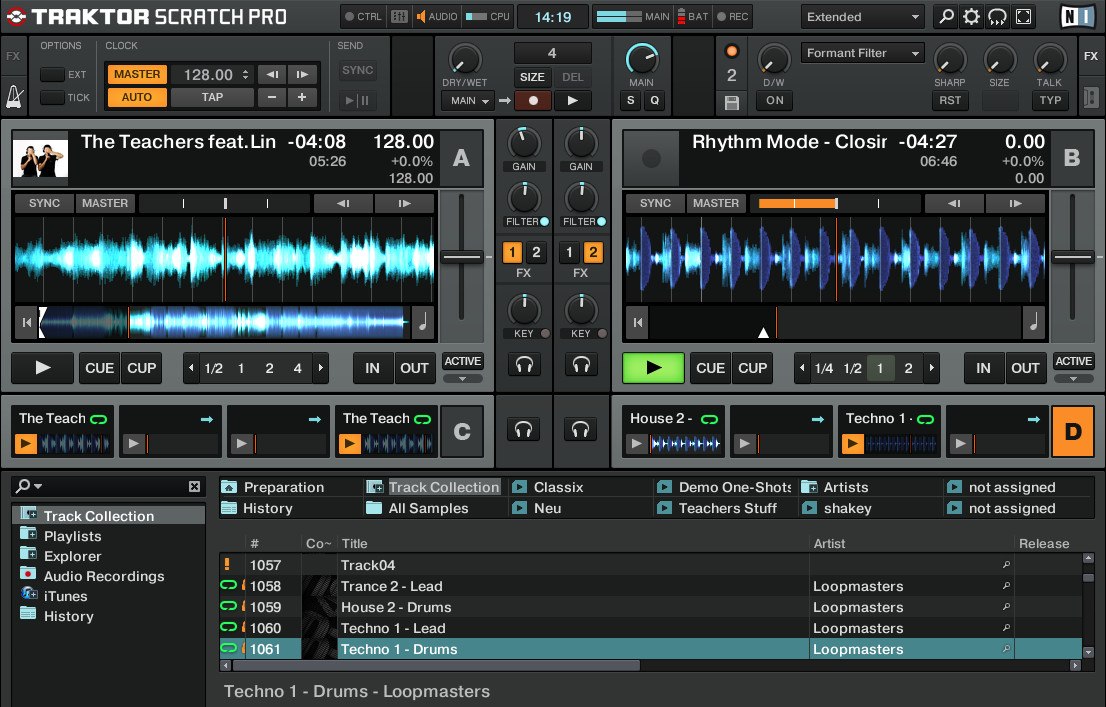Play the loop recorder with its play button

572,101
